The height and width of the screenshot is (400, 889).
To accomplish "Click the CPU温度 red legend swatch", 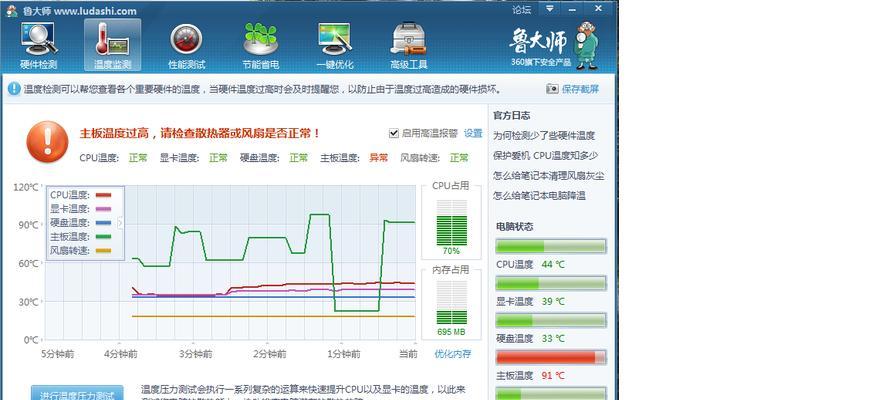I will pyautogui.click(x=103, y=195).
